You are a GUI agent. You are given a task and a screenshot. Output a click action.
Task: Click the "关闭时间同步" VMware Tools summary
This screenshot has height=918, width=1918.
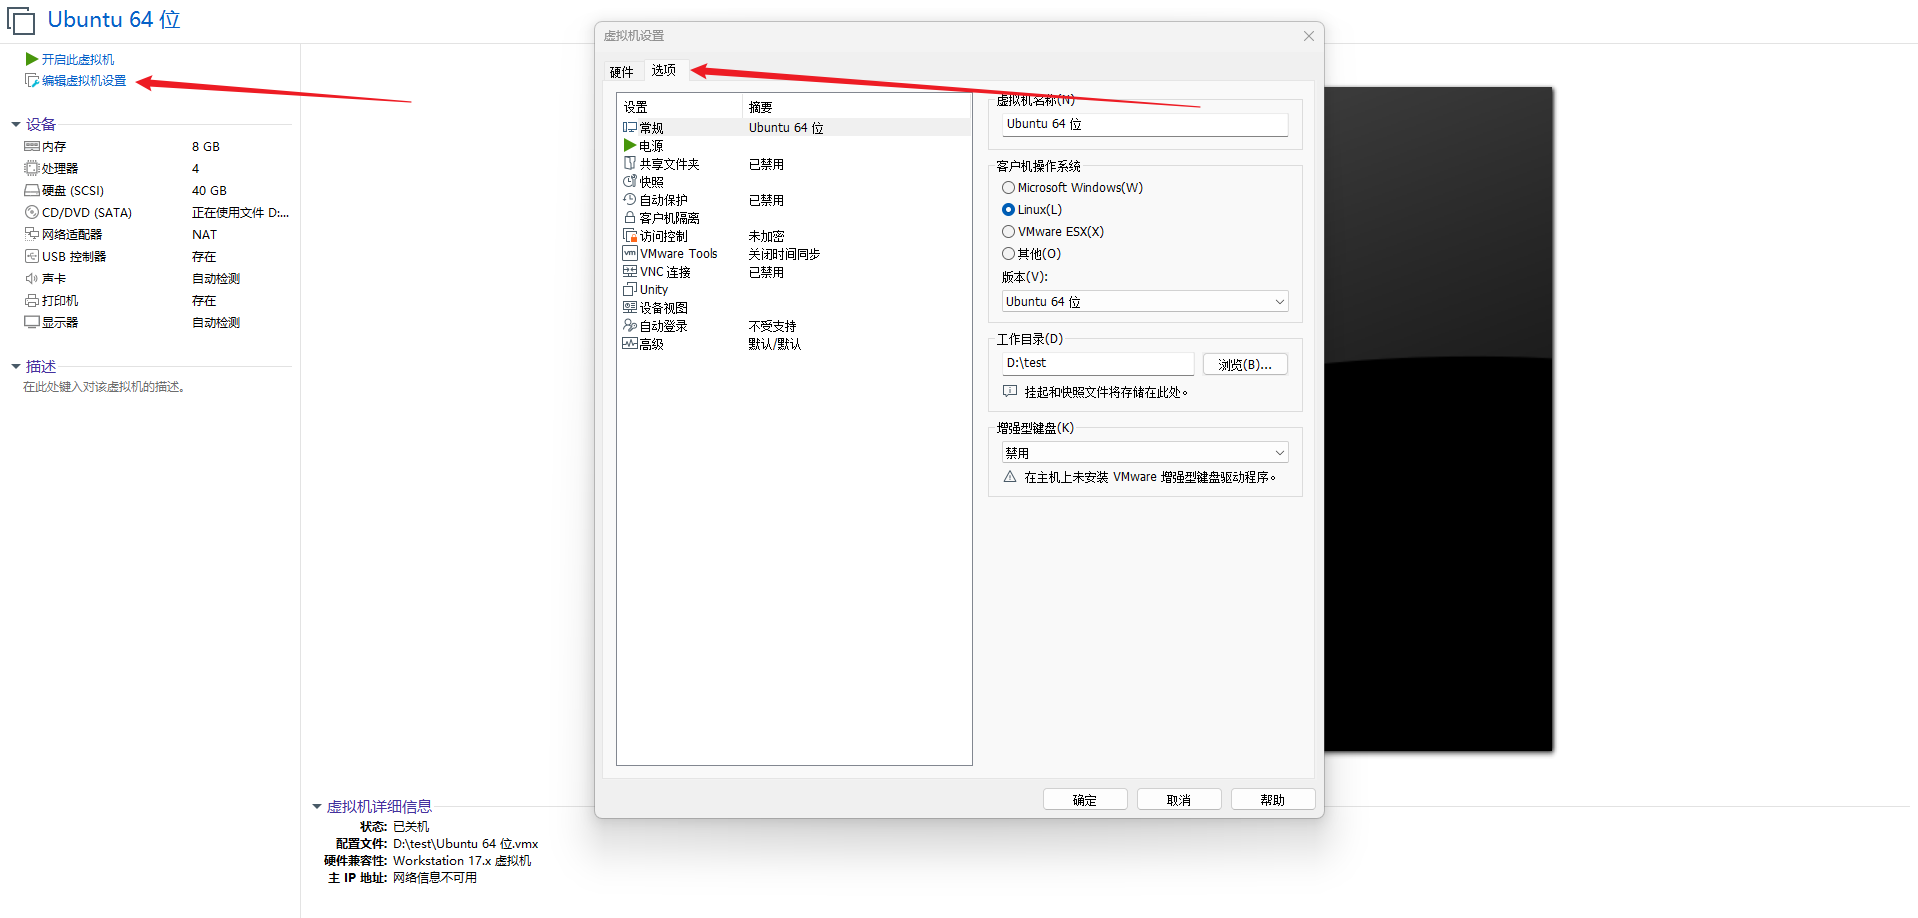click(784, 254)
